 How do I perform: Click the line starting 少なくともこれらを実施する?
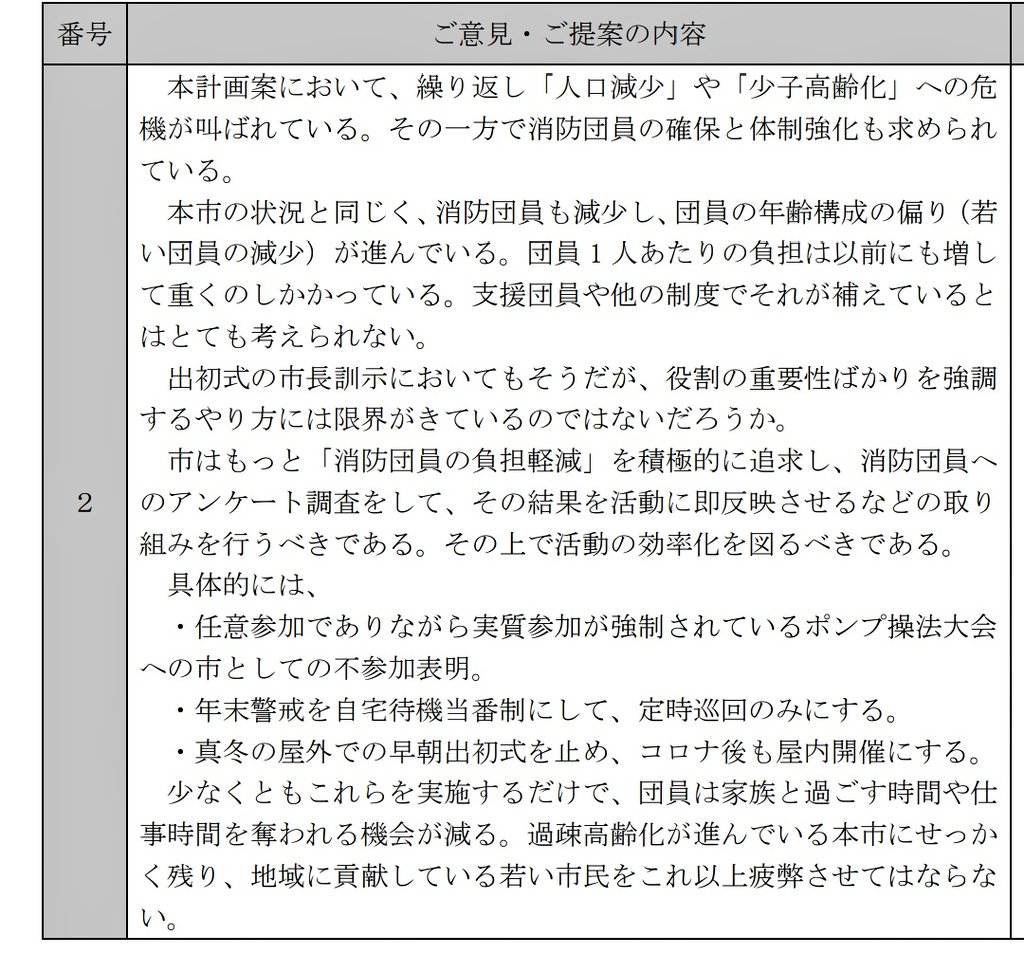point(582,794)
